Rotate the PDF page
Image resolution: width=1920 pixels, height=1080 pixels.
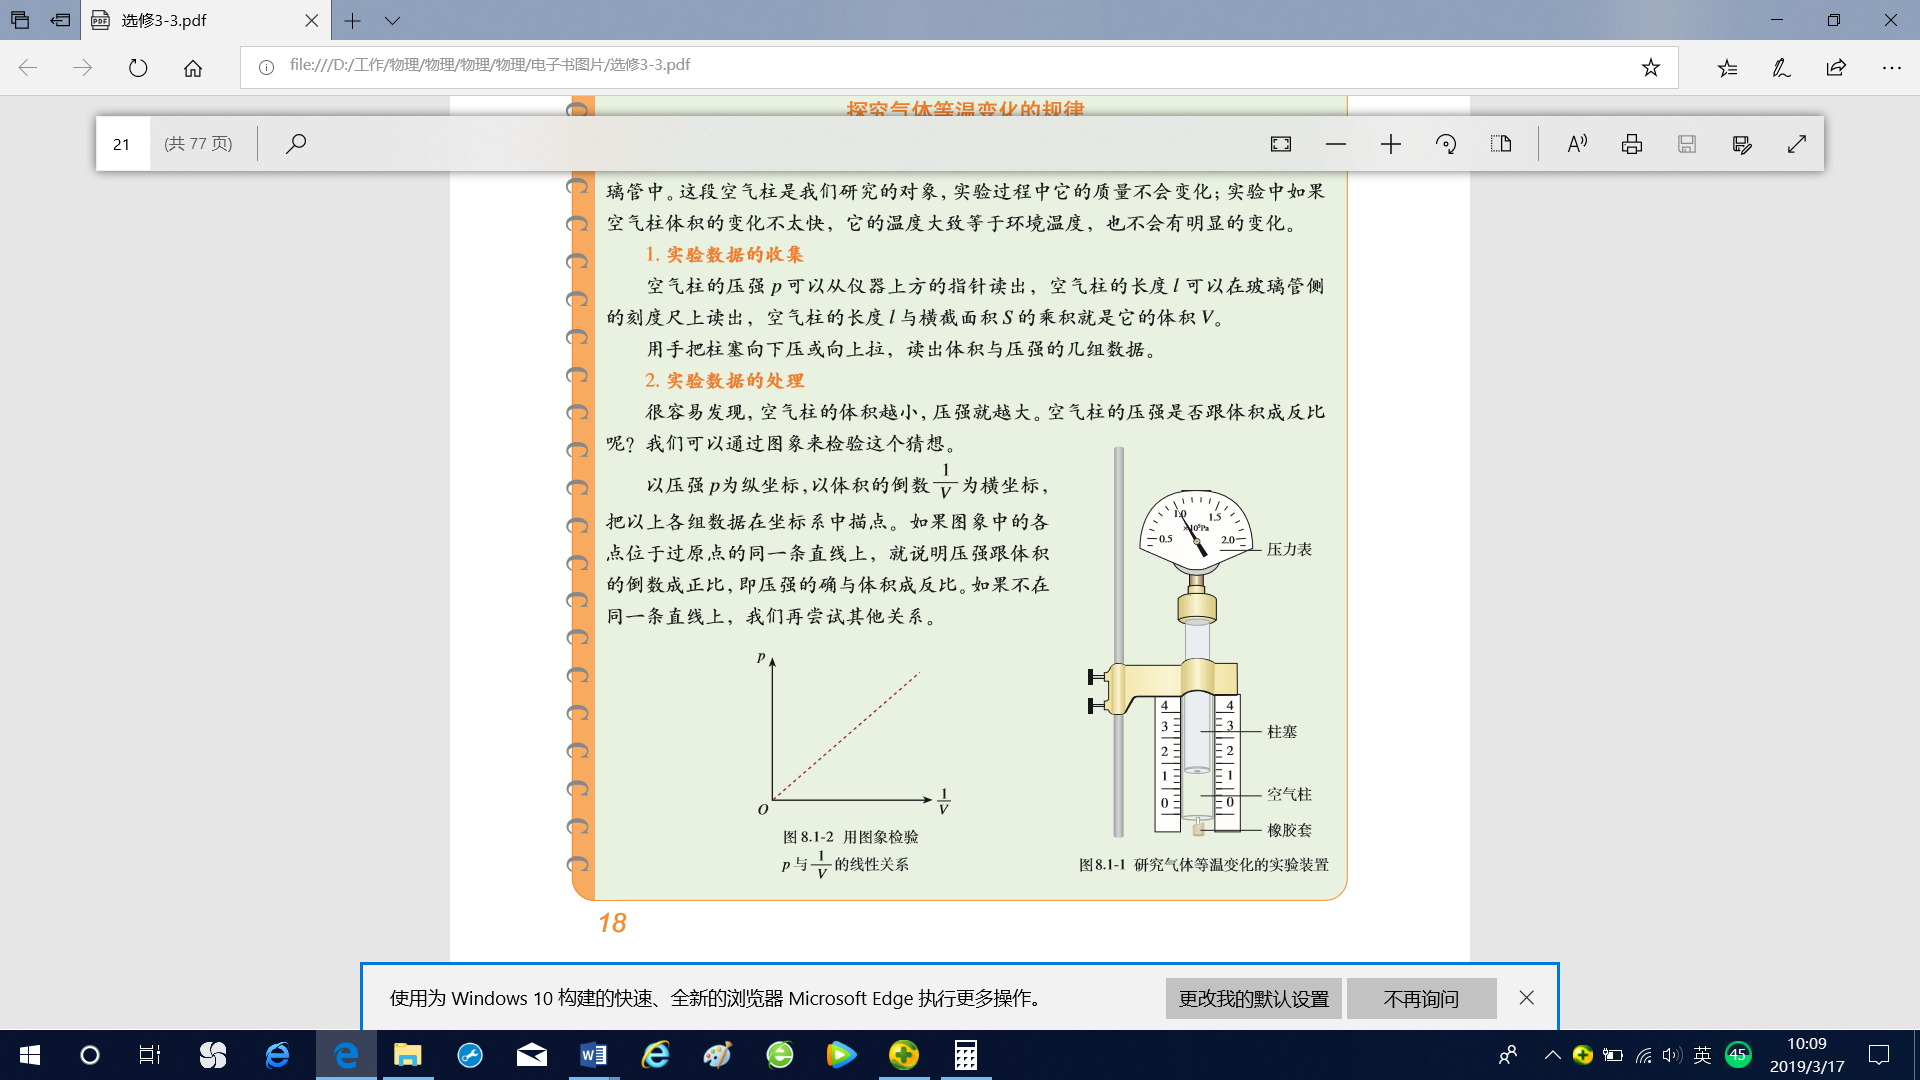point(1446,144)
